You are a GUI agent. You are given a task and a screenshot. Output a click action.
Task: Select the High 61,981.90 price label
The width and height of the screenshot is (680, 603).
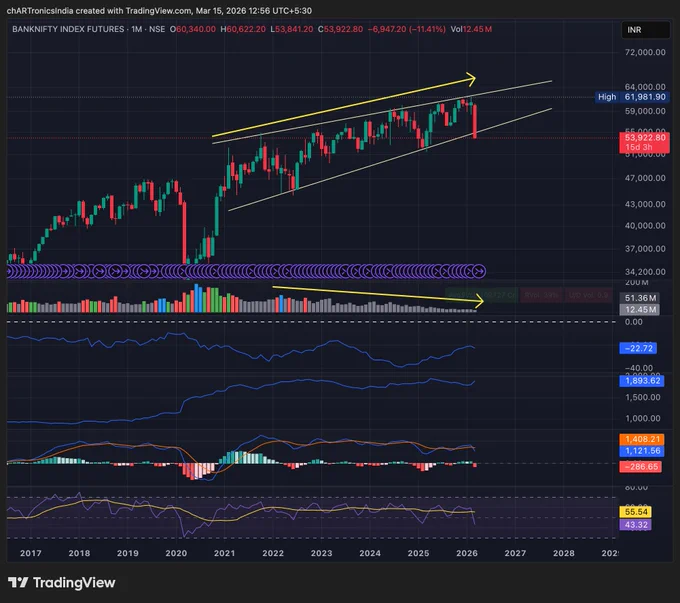click(x=631, y=97)
